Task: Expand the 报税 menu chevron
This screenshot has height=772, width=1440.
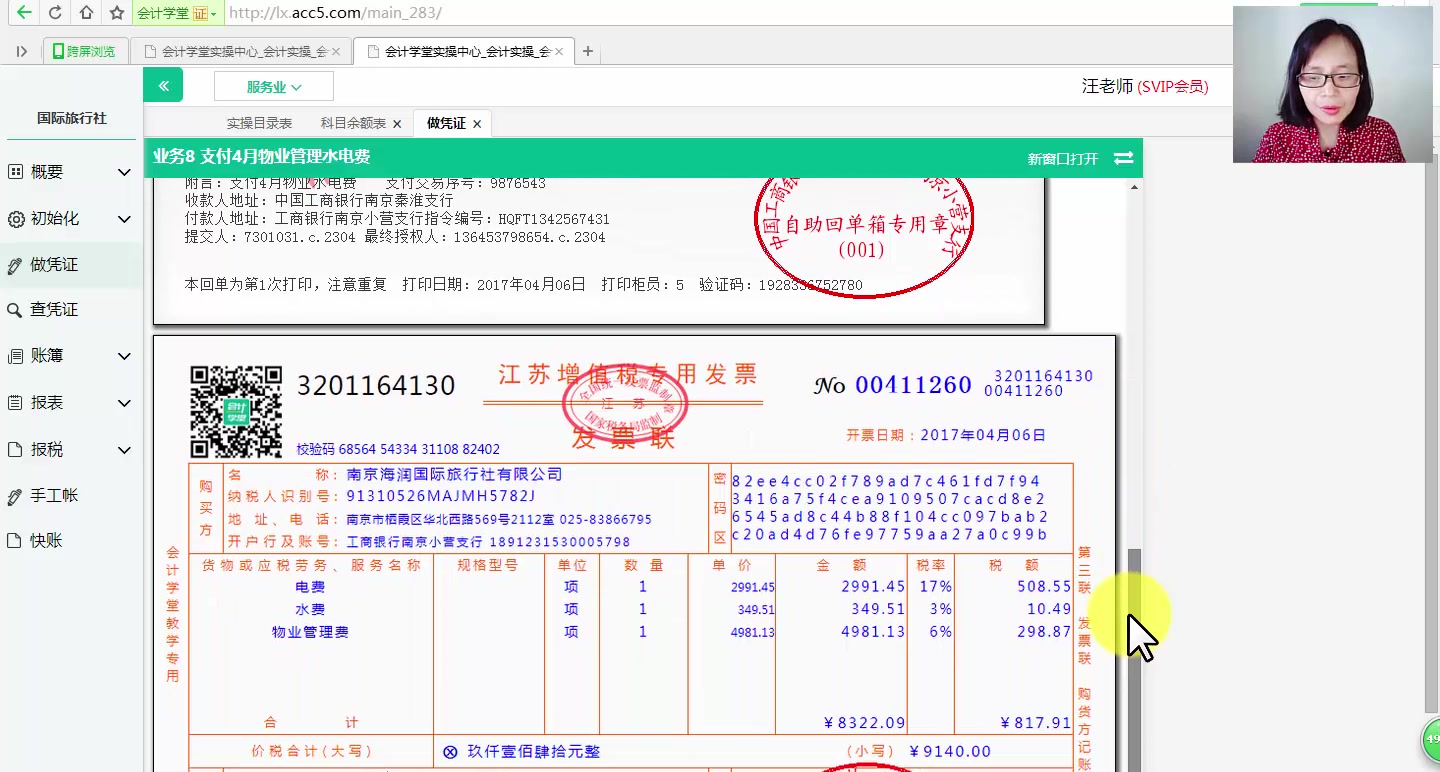Action: click(124, 450)
